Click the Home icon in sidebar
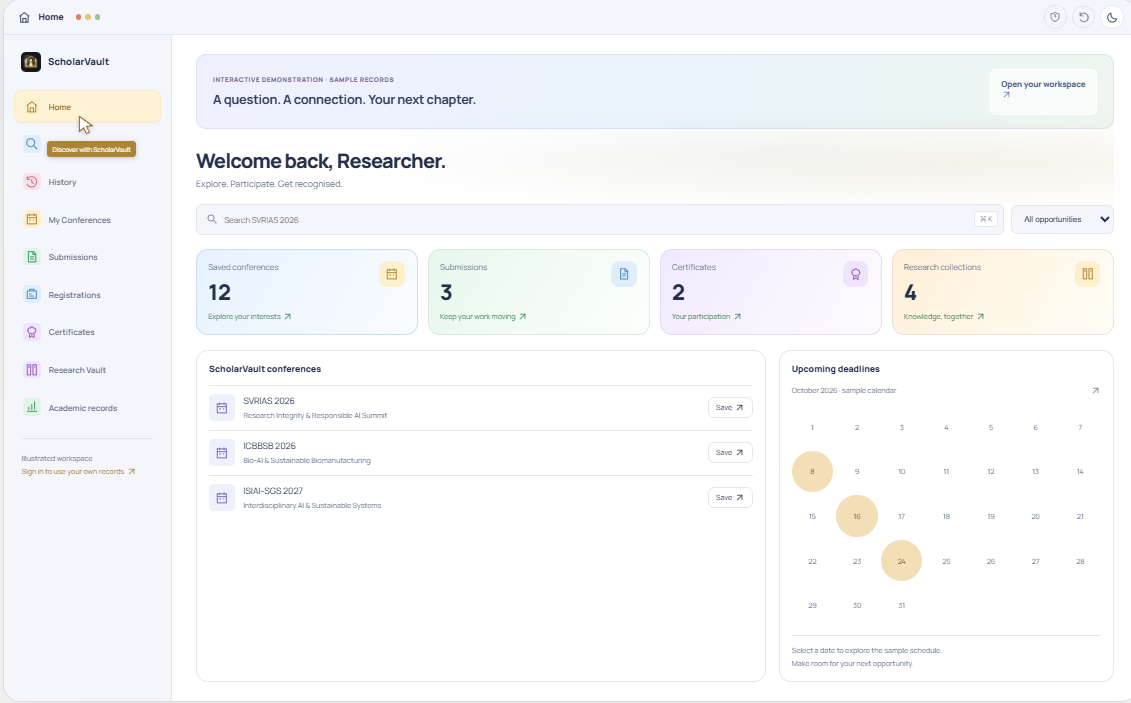 pos(32,107)
